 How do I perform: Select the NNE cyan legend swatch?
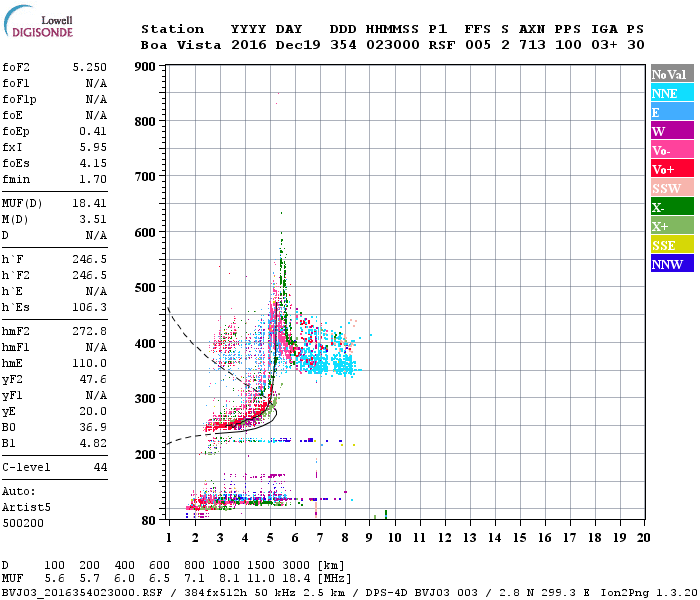tap(672, 92)
